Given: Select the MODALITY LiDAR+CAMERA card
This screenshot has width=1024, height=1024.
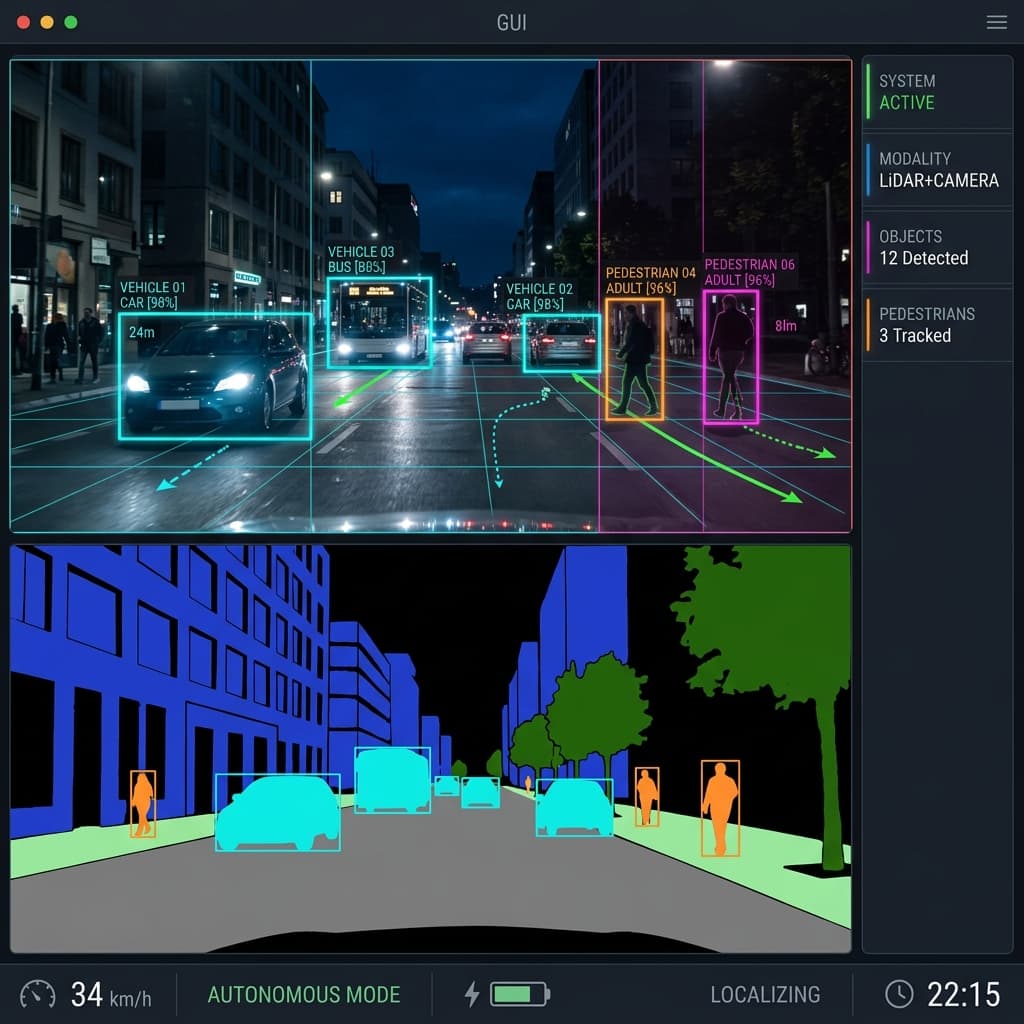Looking at the screenshot, I should pyautogui.click(x=938, y=170).
